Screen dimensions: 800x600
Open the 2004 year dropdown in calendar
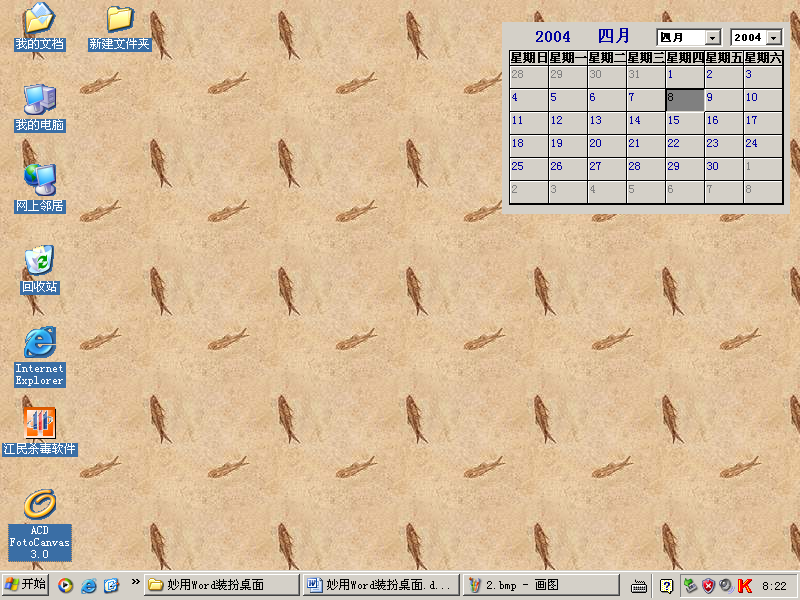pyautogui.click(x=756, y=37)
